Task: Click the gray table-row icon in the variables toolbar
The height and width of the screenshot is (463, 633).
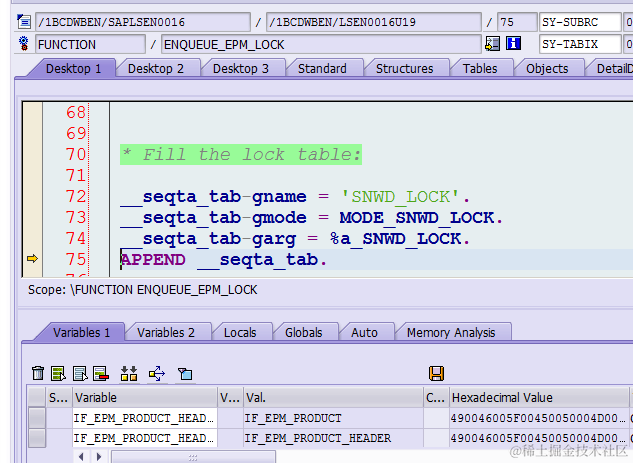Action: (80, 373)
